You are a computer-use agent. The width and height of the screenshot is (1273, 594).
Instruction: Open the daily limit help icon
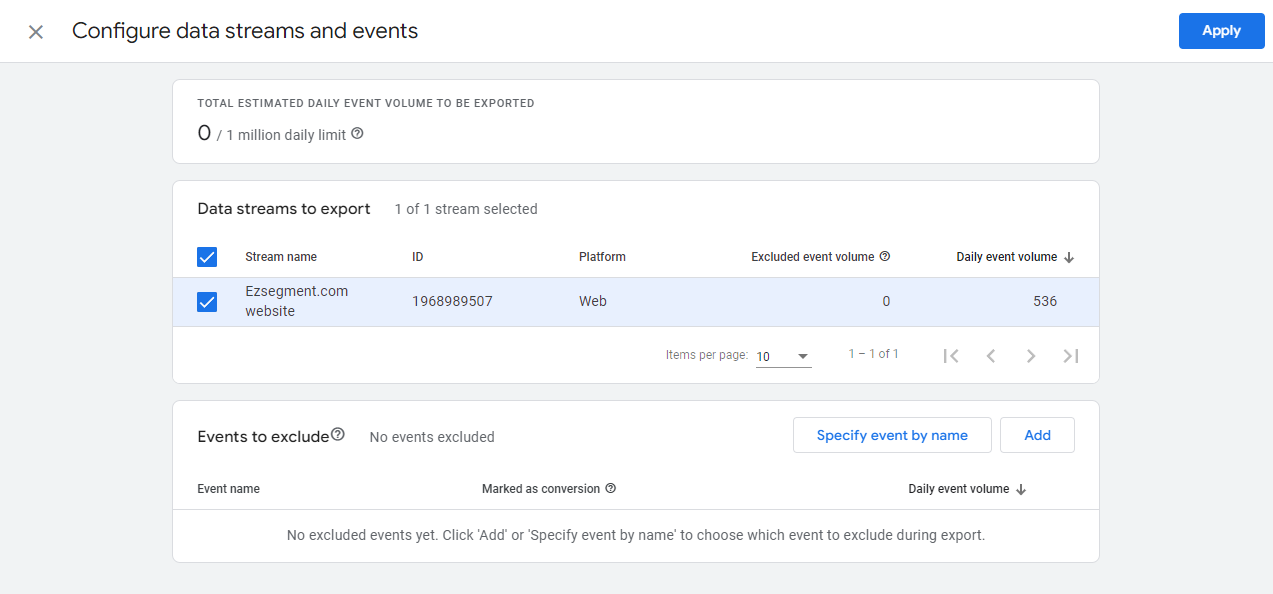point(357,132)
